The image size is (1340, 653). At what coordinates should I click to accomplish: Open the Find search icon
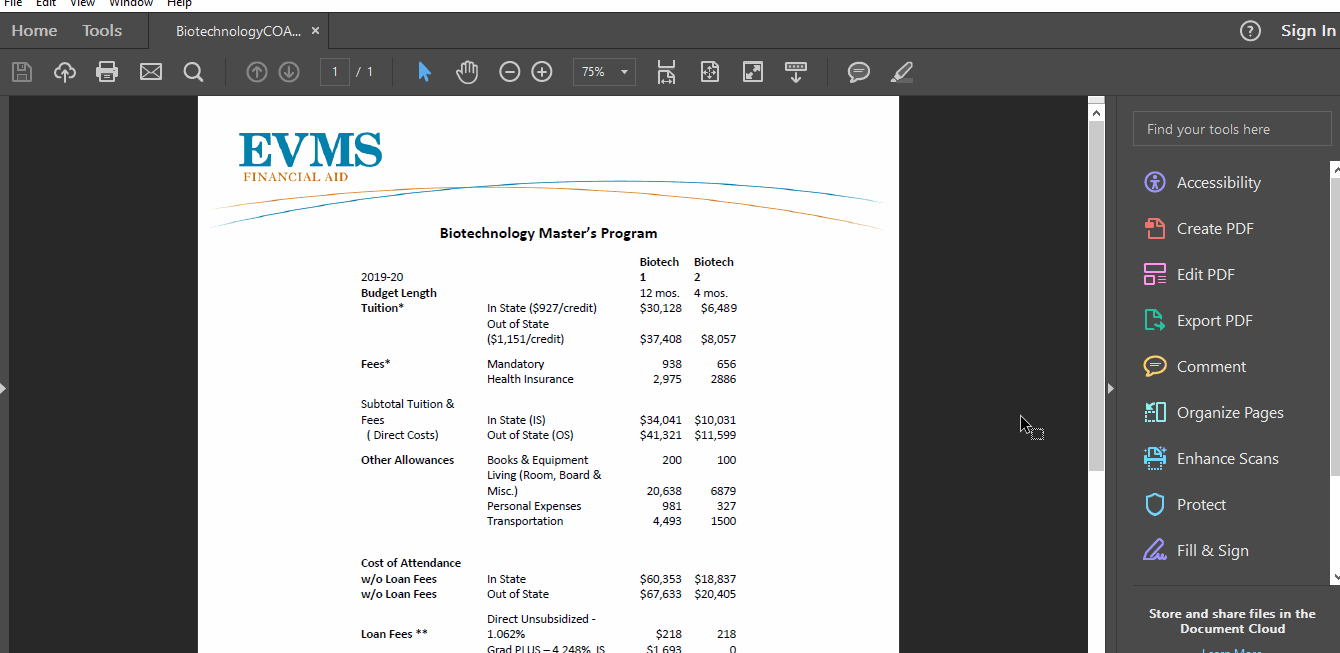tap(193, 71)
